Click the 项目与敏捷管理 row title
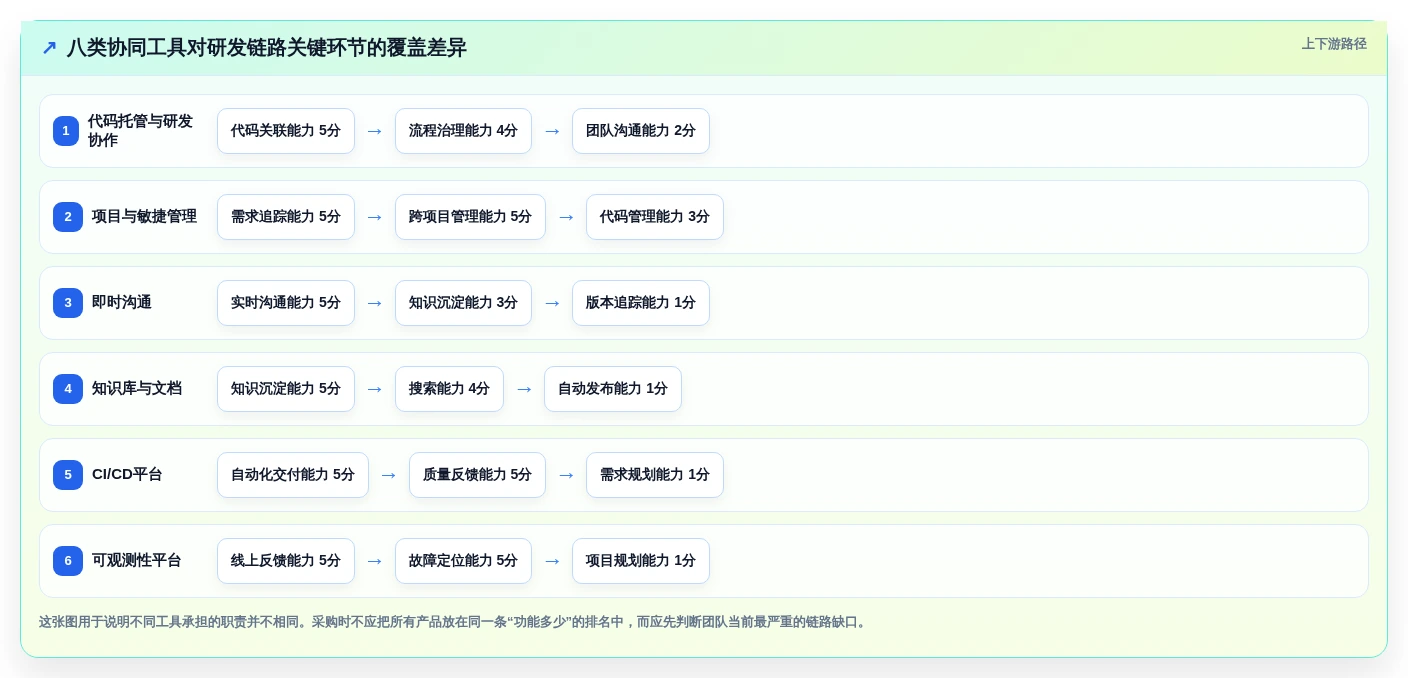 point(144,217)
